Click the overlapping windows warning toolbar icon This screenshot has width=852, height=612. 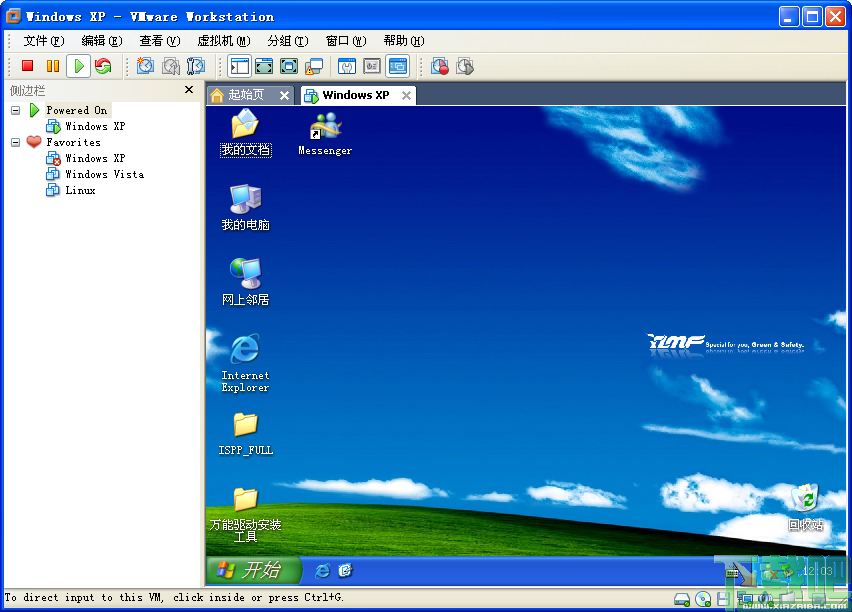pyautogui.click(x=314, y=66)
